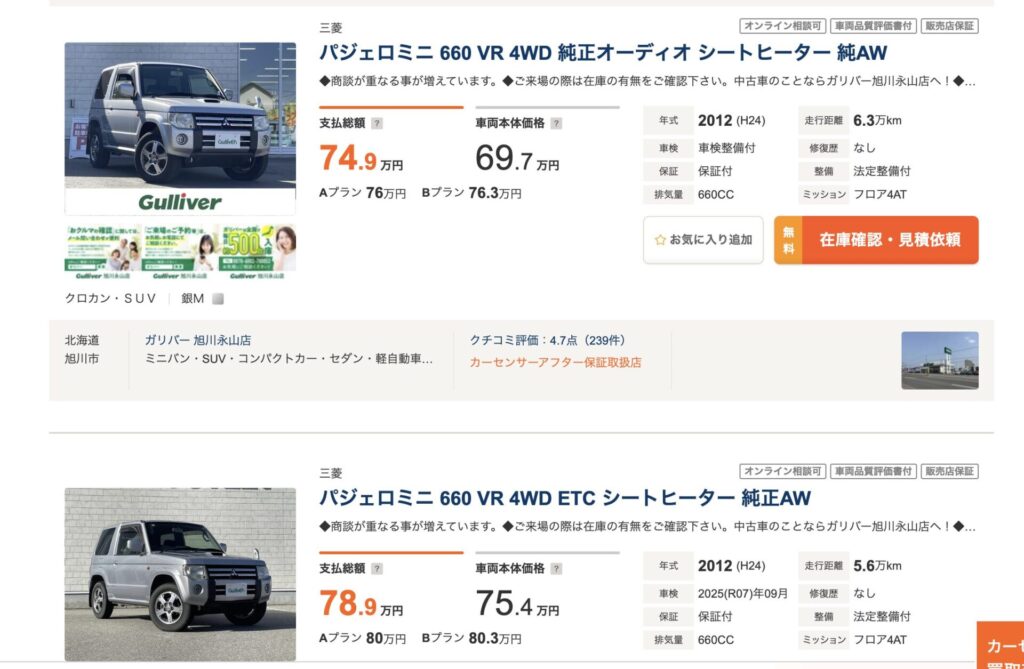Open カーセンサーアフター保証取扱店 link
The image size is (1024, 669).
point(555,362)
